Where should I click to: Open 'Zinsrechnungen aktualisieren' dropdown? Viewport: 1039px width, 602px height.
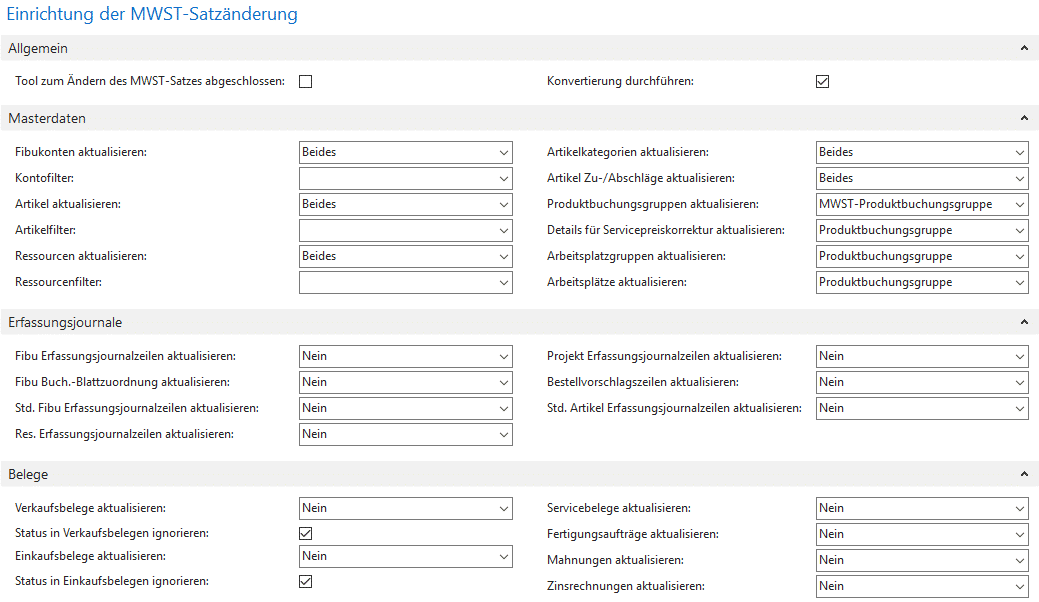922,586
